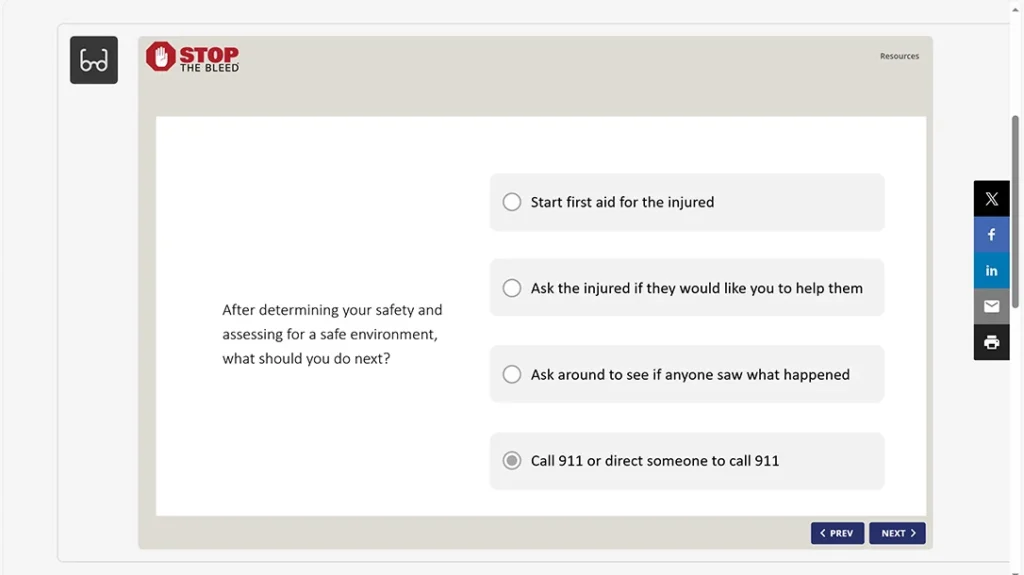Image resolution: width=1024 pixels, height=575 pixels.
Task: Share page via Facebook icon
Action: tap(991, 235)
